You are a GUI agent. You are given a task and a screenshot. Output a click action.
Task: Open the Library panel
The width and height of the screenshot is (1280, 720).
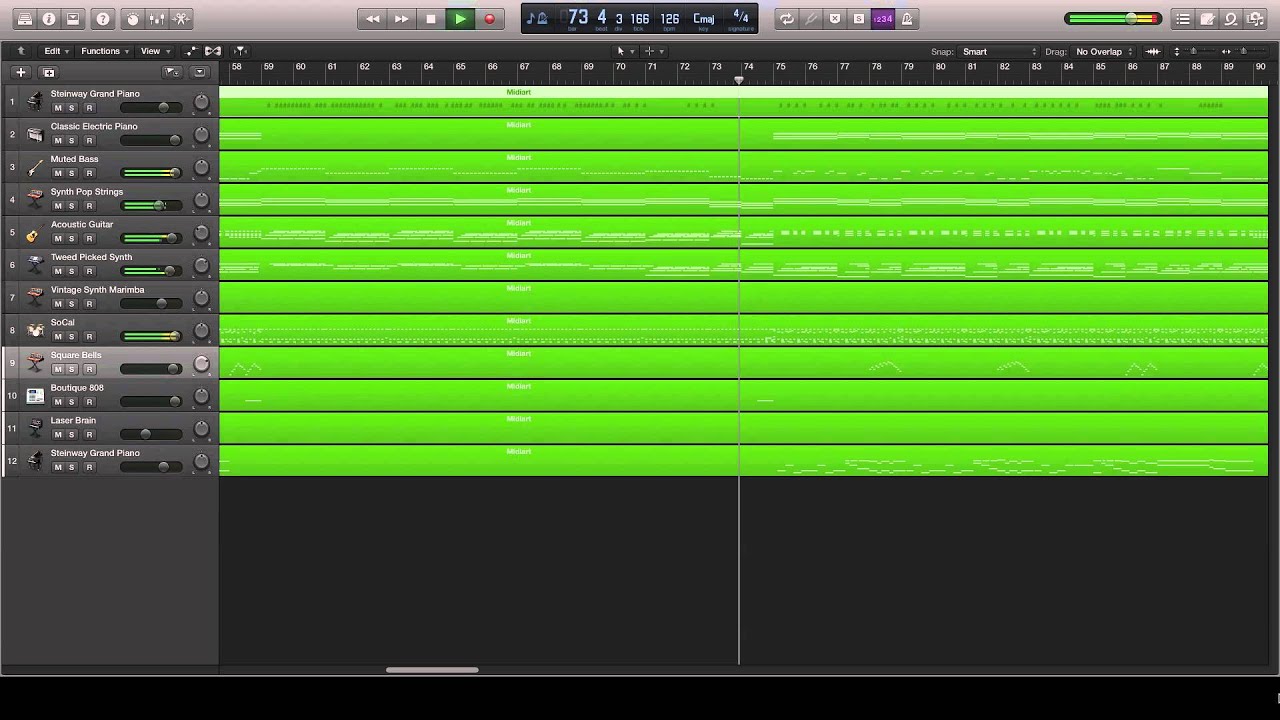point(25,19)
